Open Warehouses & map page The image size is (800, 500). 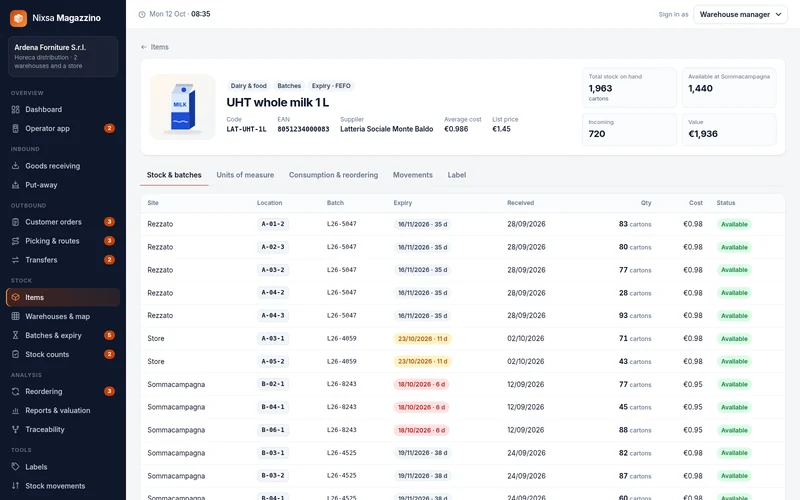pos(63,316)
